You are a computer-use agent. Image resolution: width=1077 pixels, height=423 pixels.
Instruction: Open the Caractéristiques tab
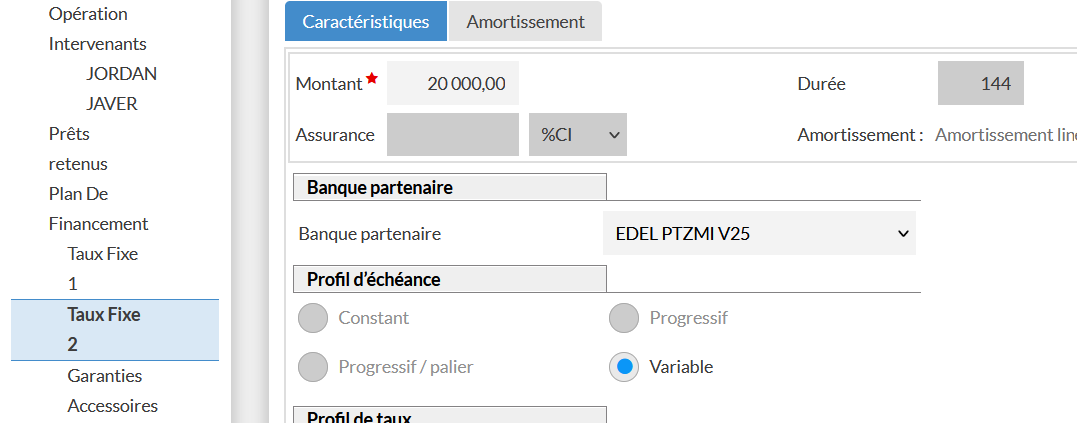coord(366,21)
